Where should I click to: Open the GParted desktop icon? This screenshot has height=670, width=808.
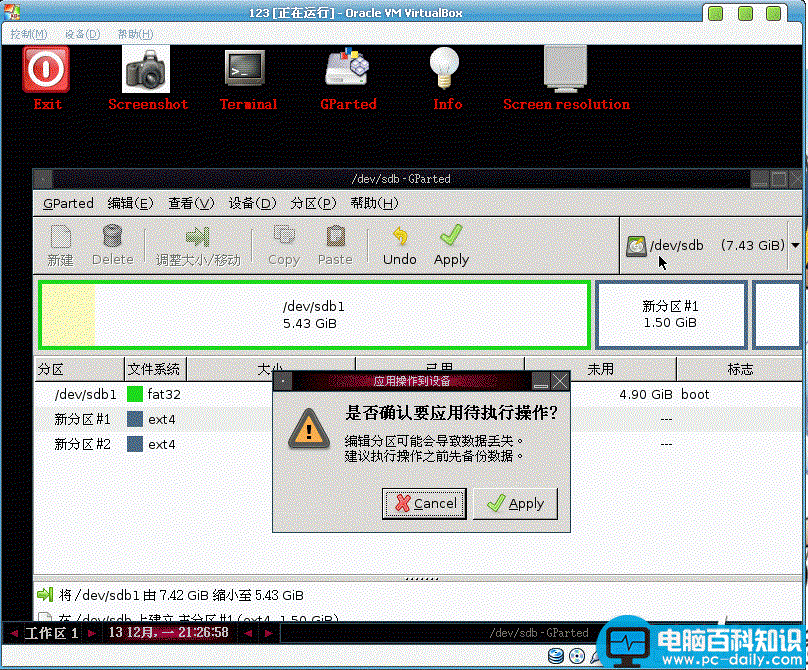click(347, 70)
